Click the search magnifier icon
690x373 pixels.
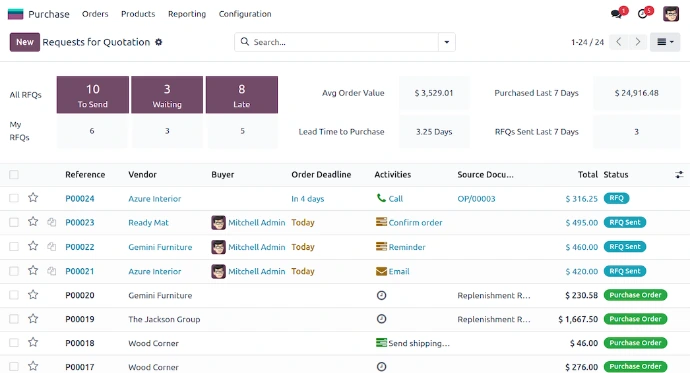(245, 42)
